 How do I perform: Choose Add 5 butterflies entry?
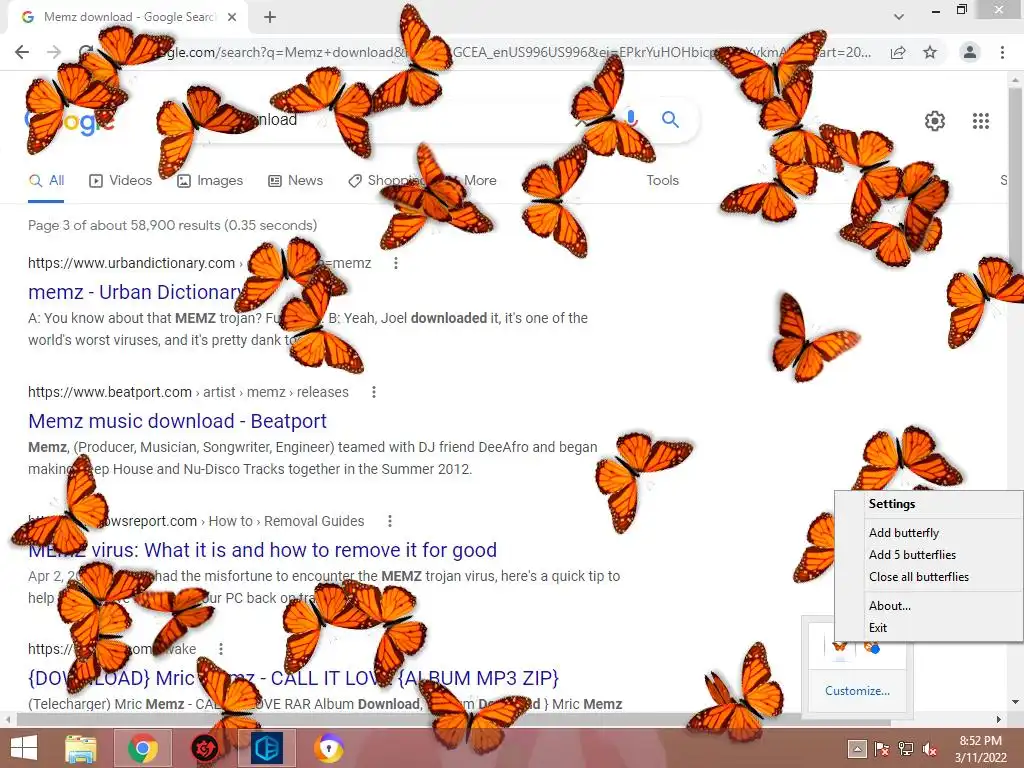[x=912, y=554]
